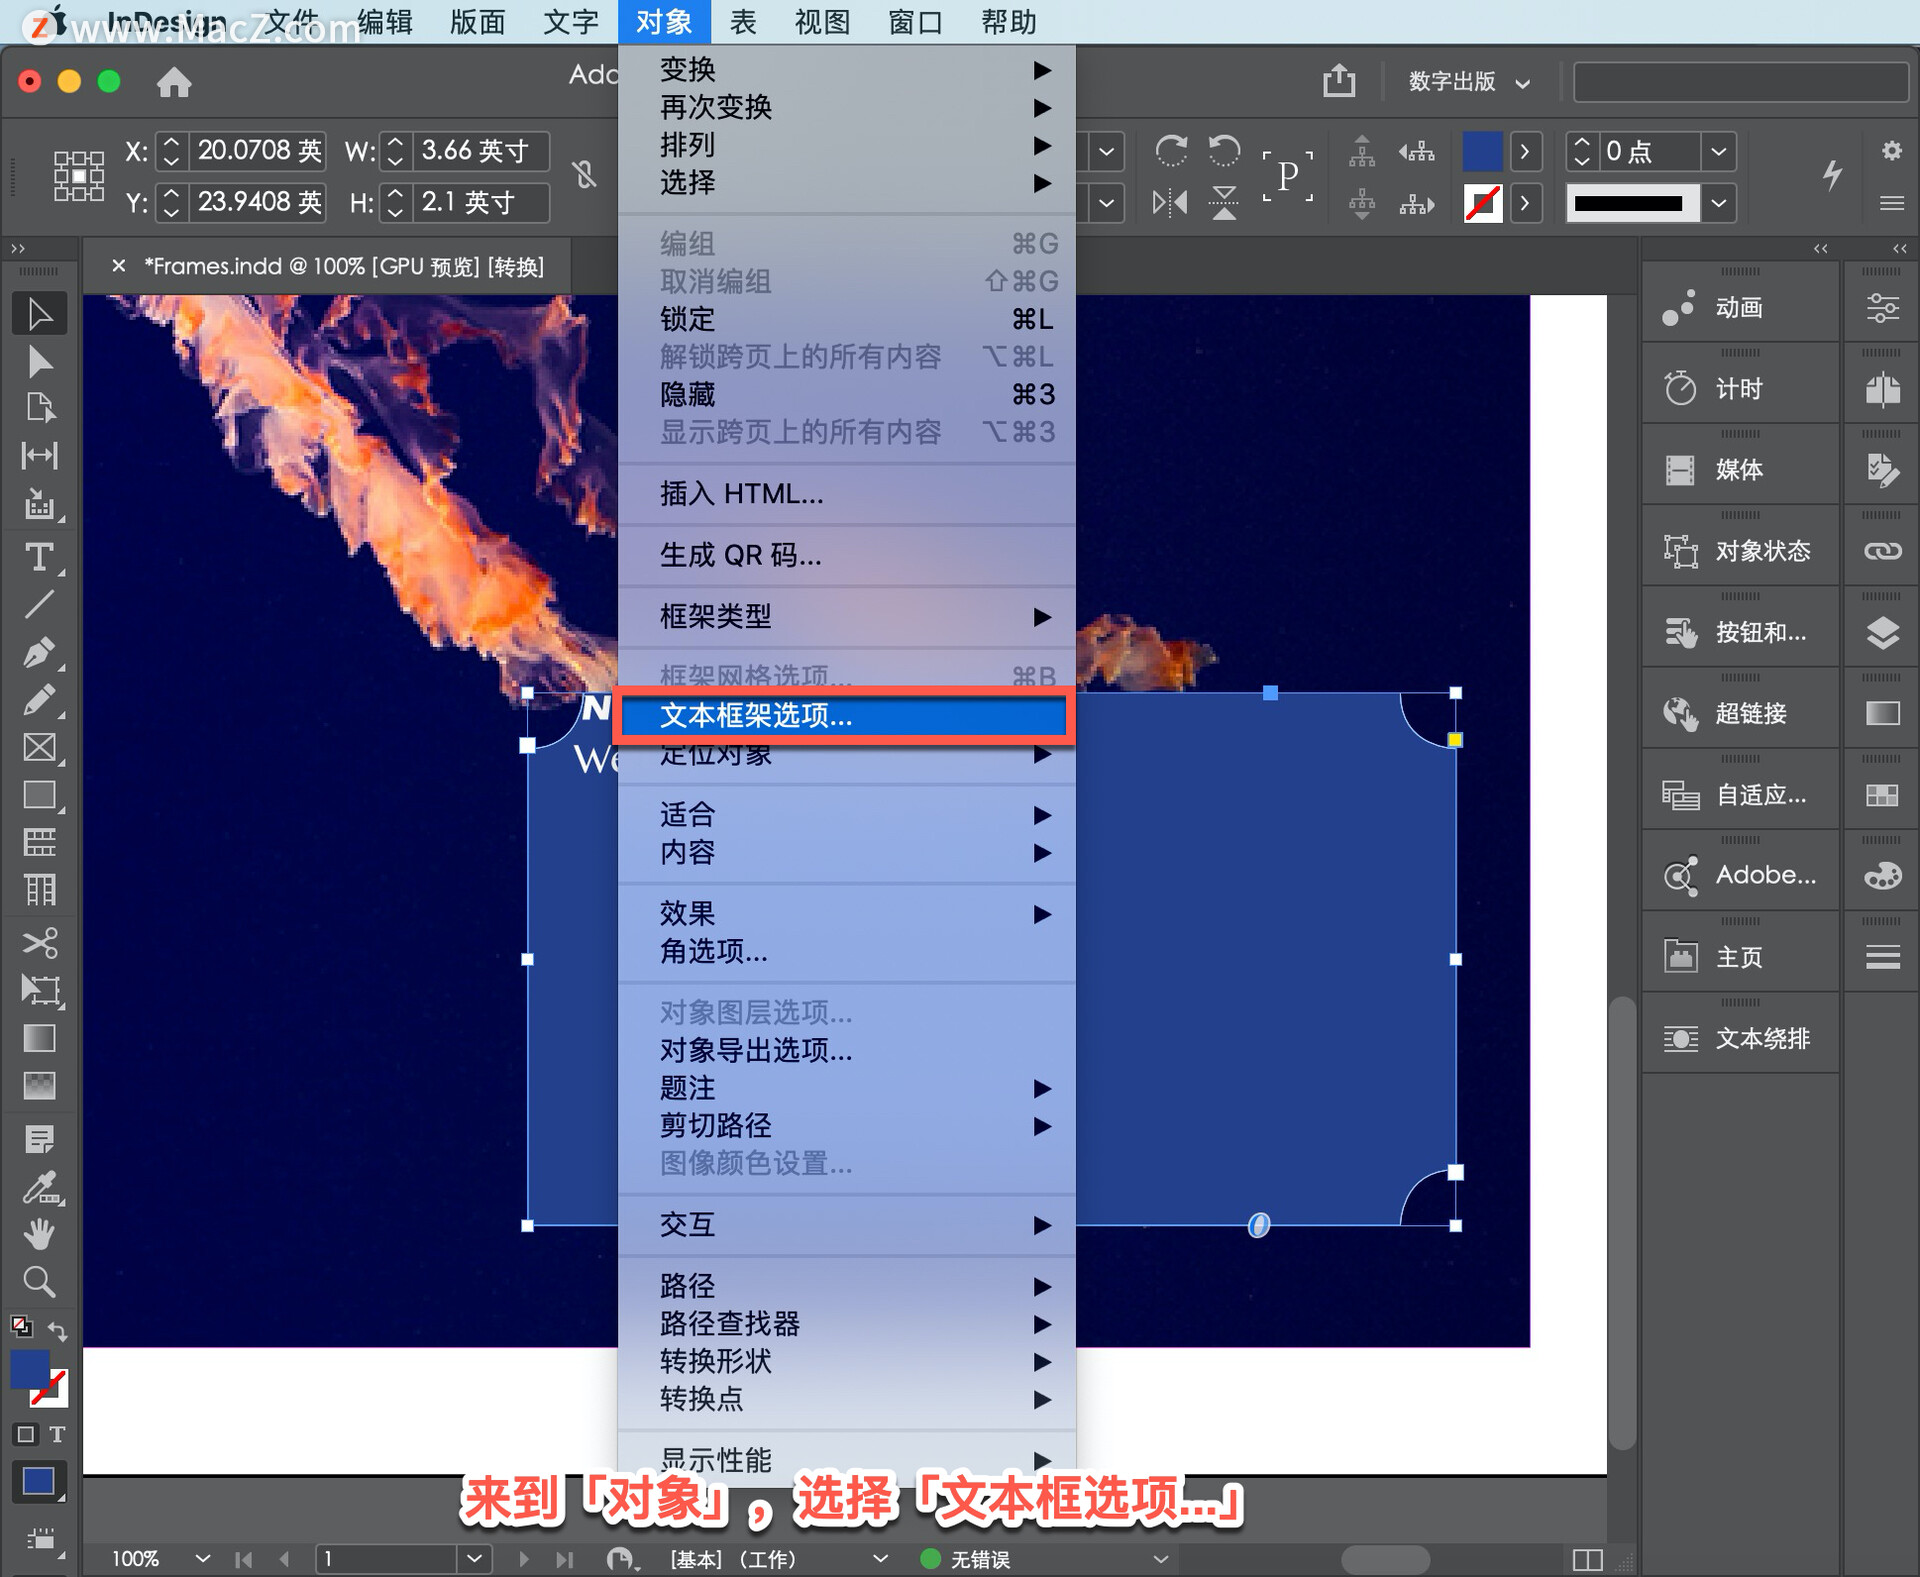Open the zoom level 100% dropdown

(x=202, y=1558)
